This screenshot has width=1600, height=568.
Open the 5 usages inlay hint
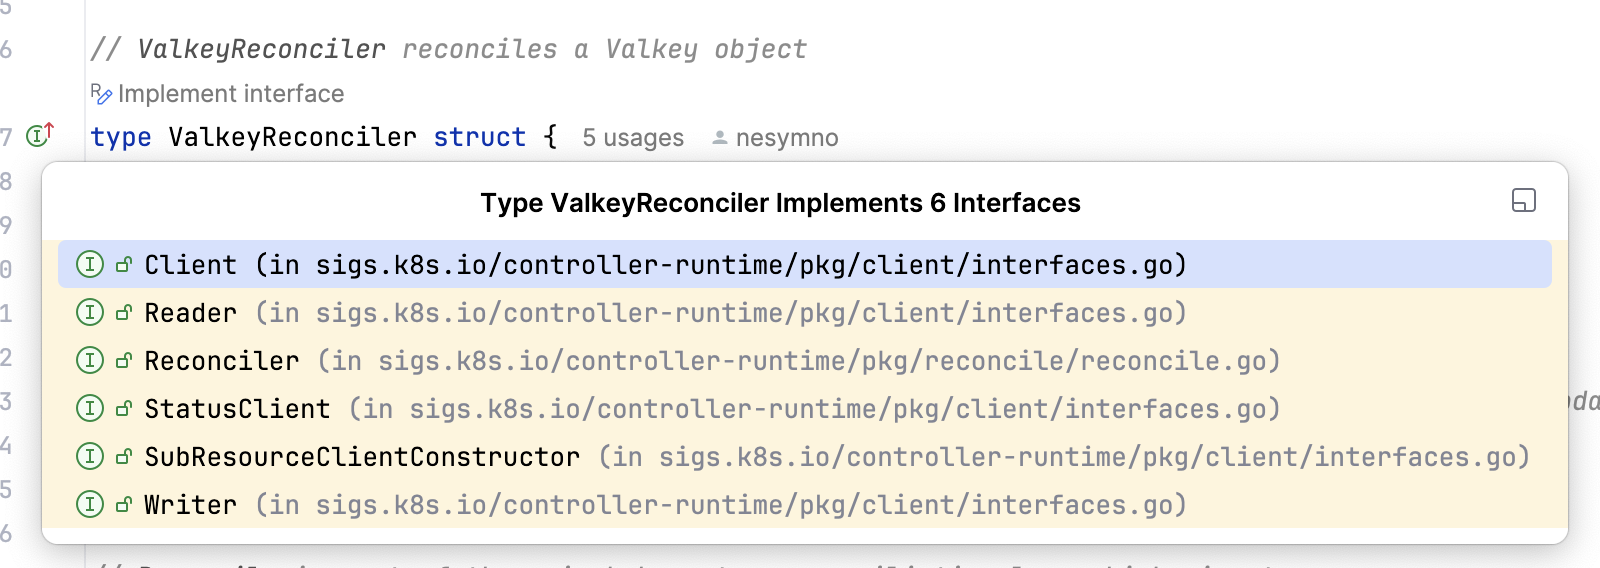coord(633,138)
